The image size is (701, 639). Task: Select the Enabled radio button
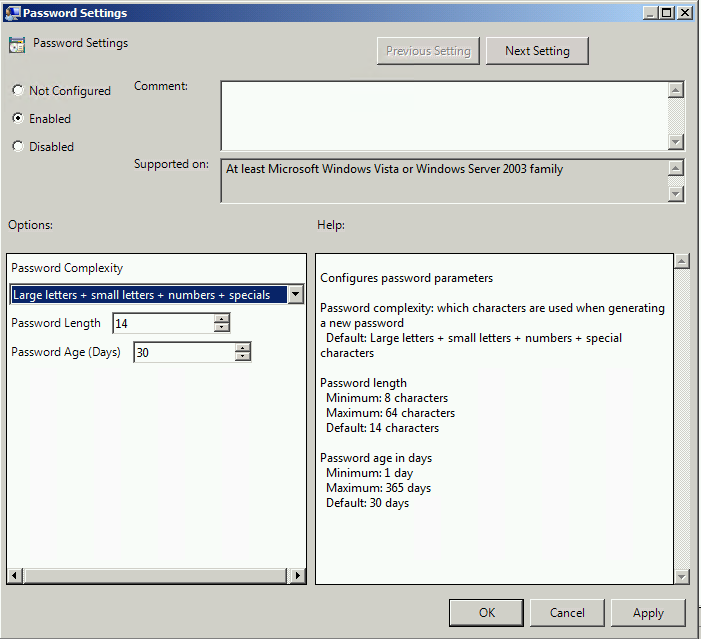pyautogui.click(x=18, y=119)
